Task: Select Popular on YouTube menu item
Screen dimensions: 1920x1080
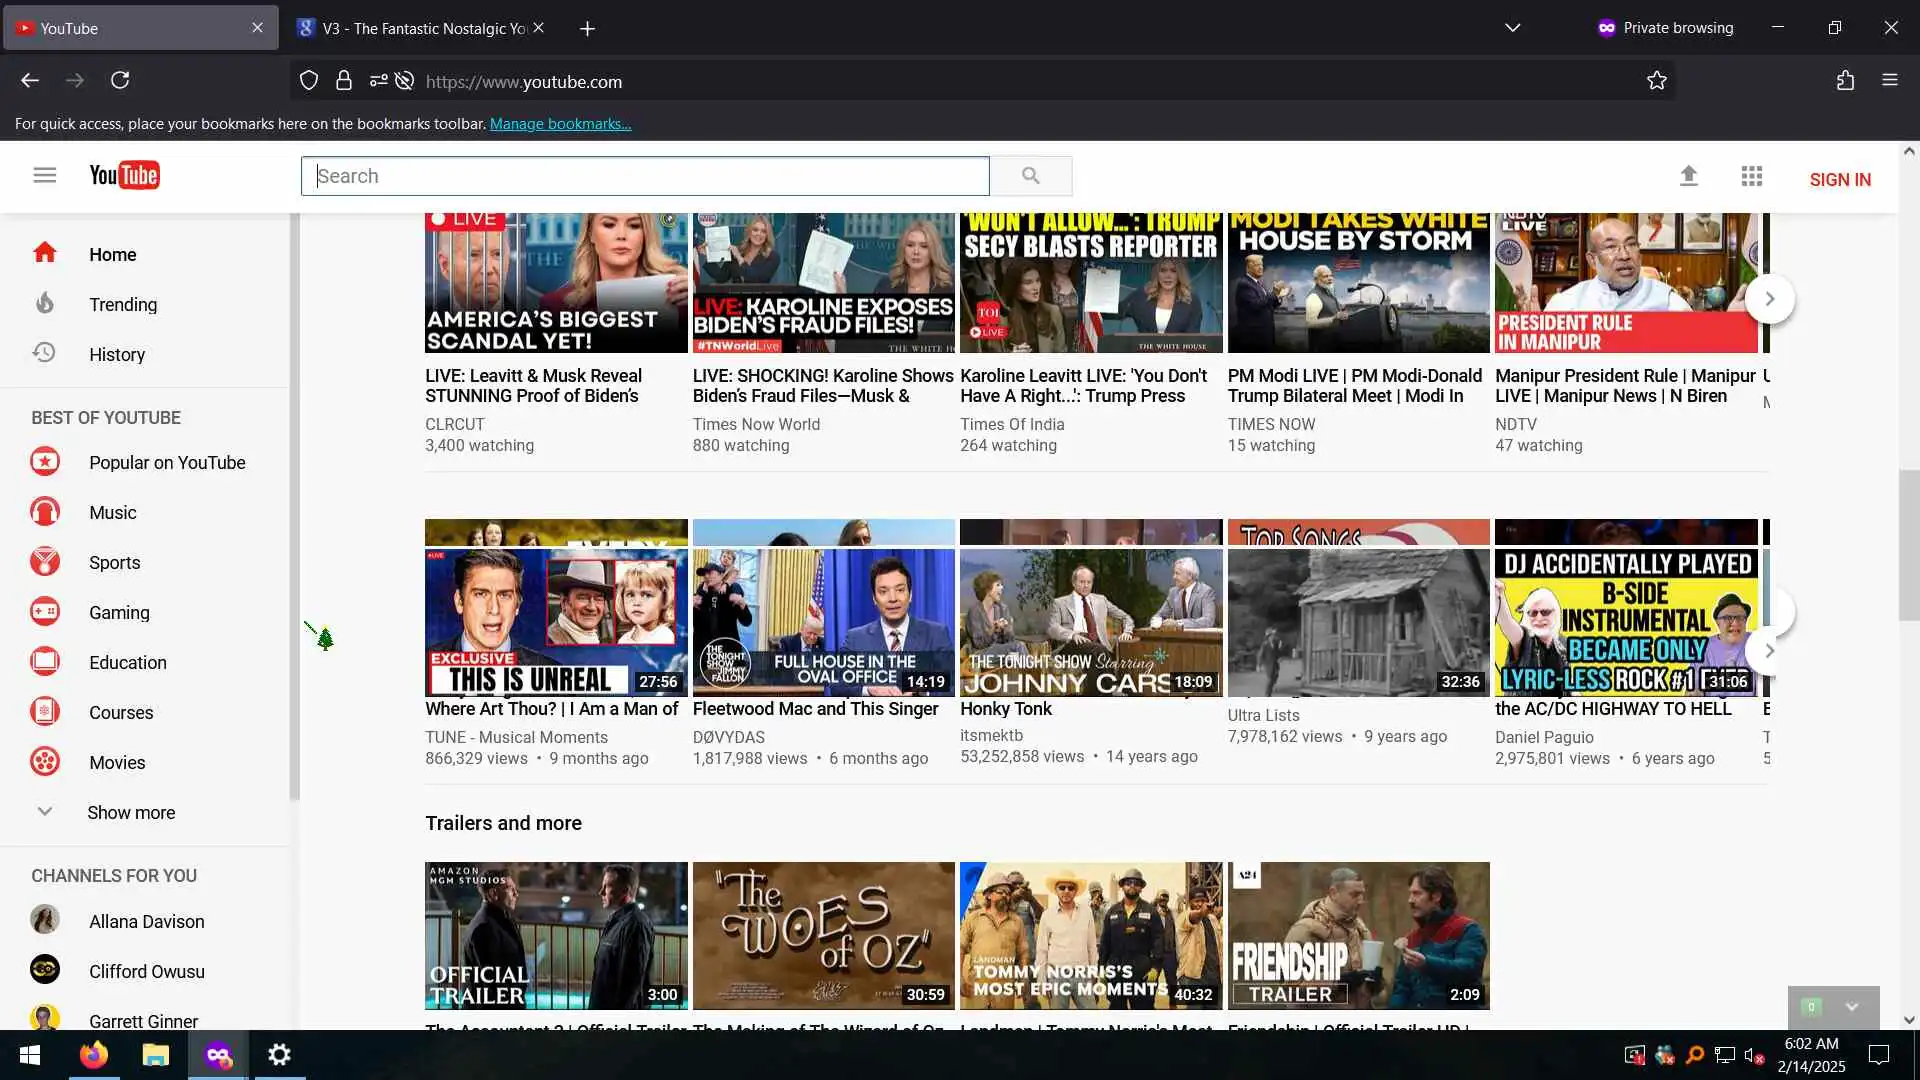Action: coord(166,463)
